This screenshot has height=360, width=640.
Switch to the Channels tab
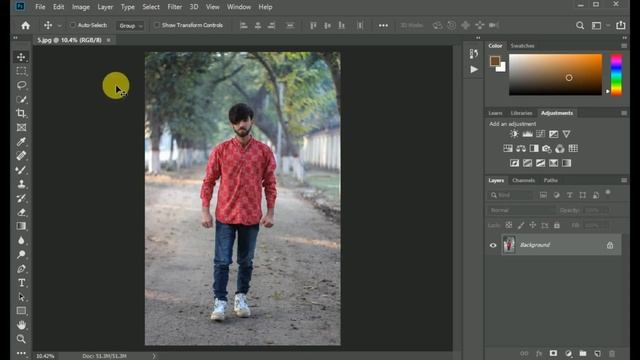[523, 180]
